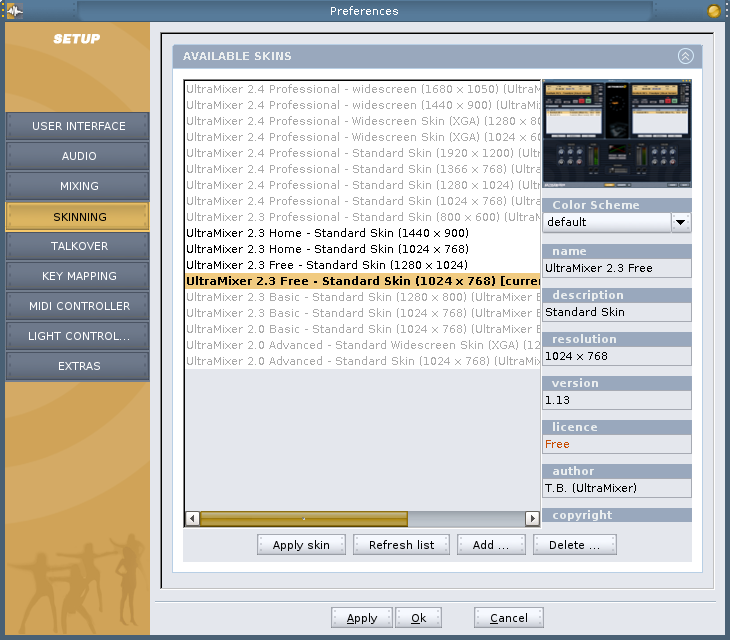
Task: Click the waveform app icon in title bar
Action: coord(14,11)
